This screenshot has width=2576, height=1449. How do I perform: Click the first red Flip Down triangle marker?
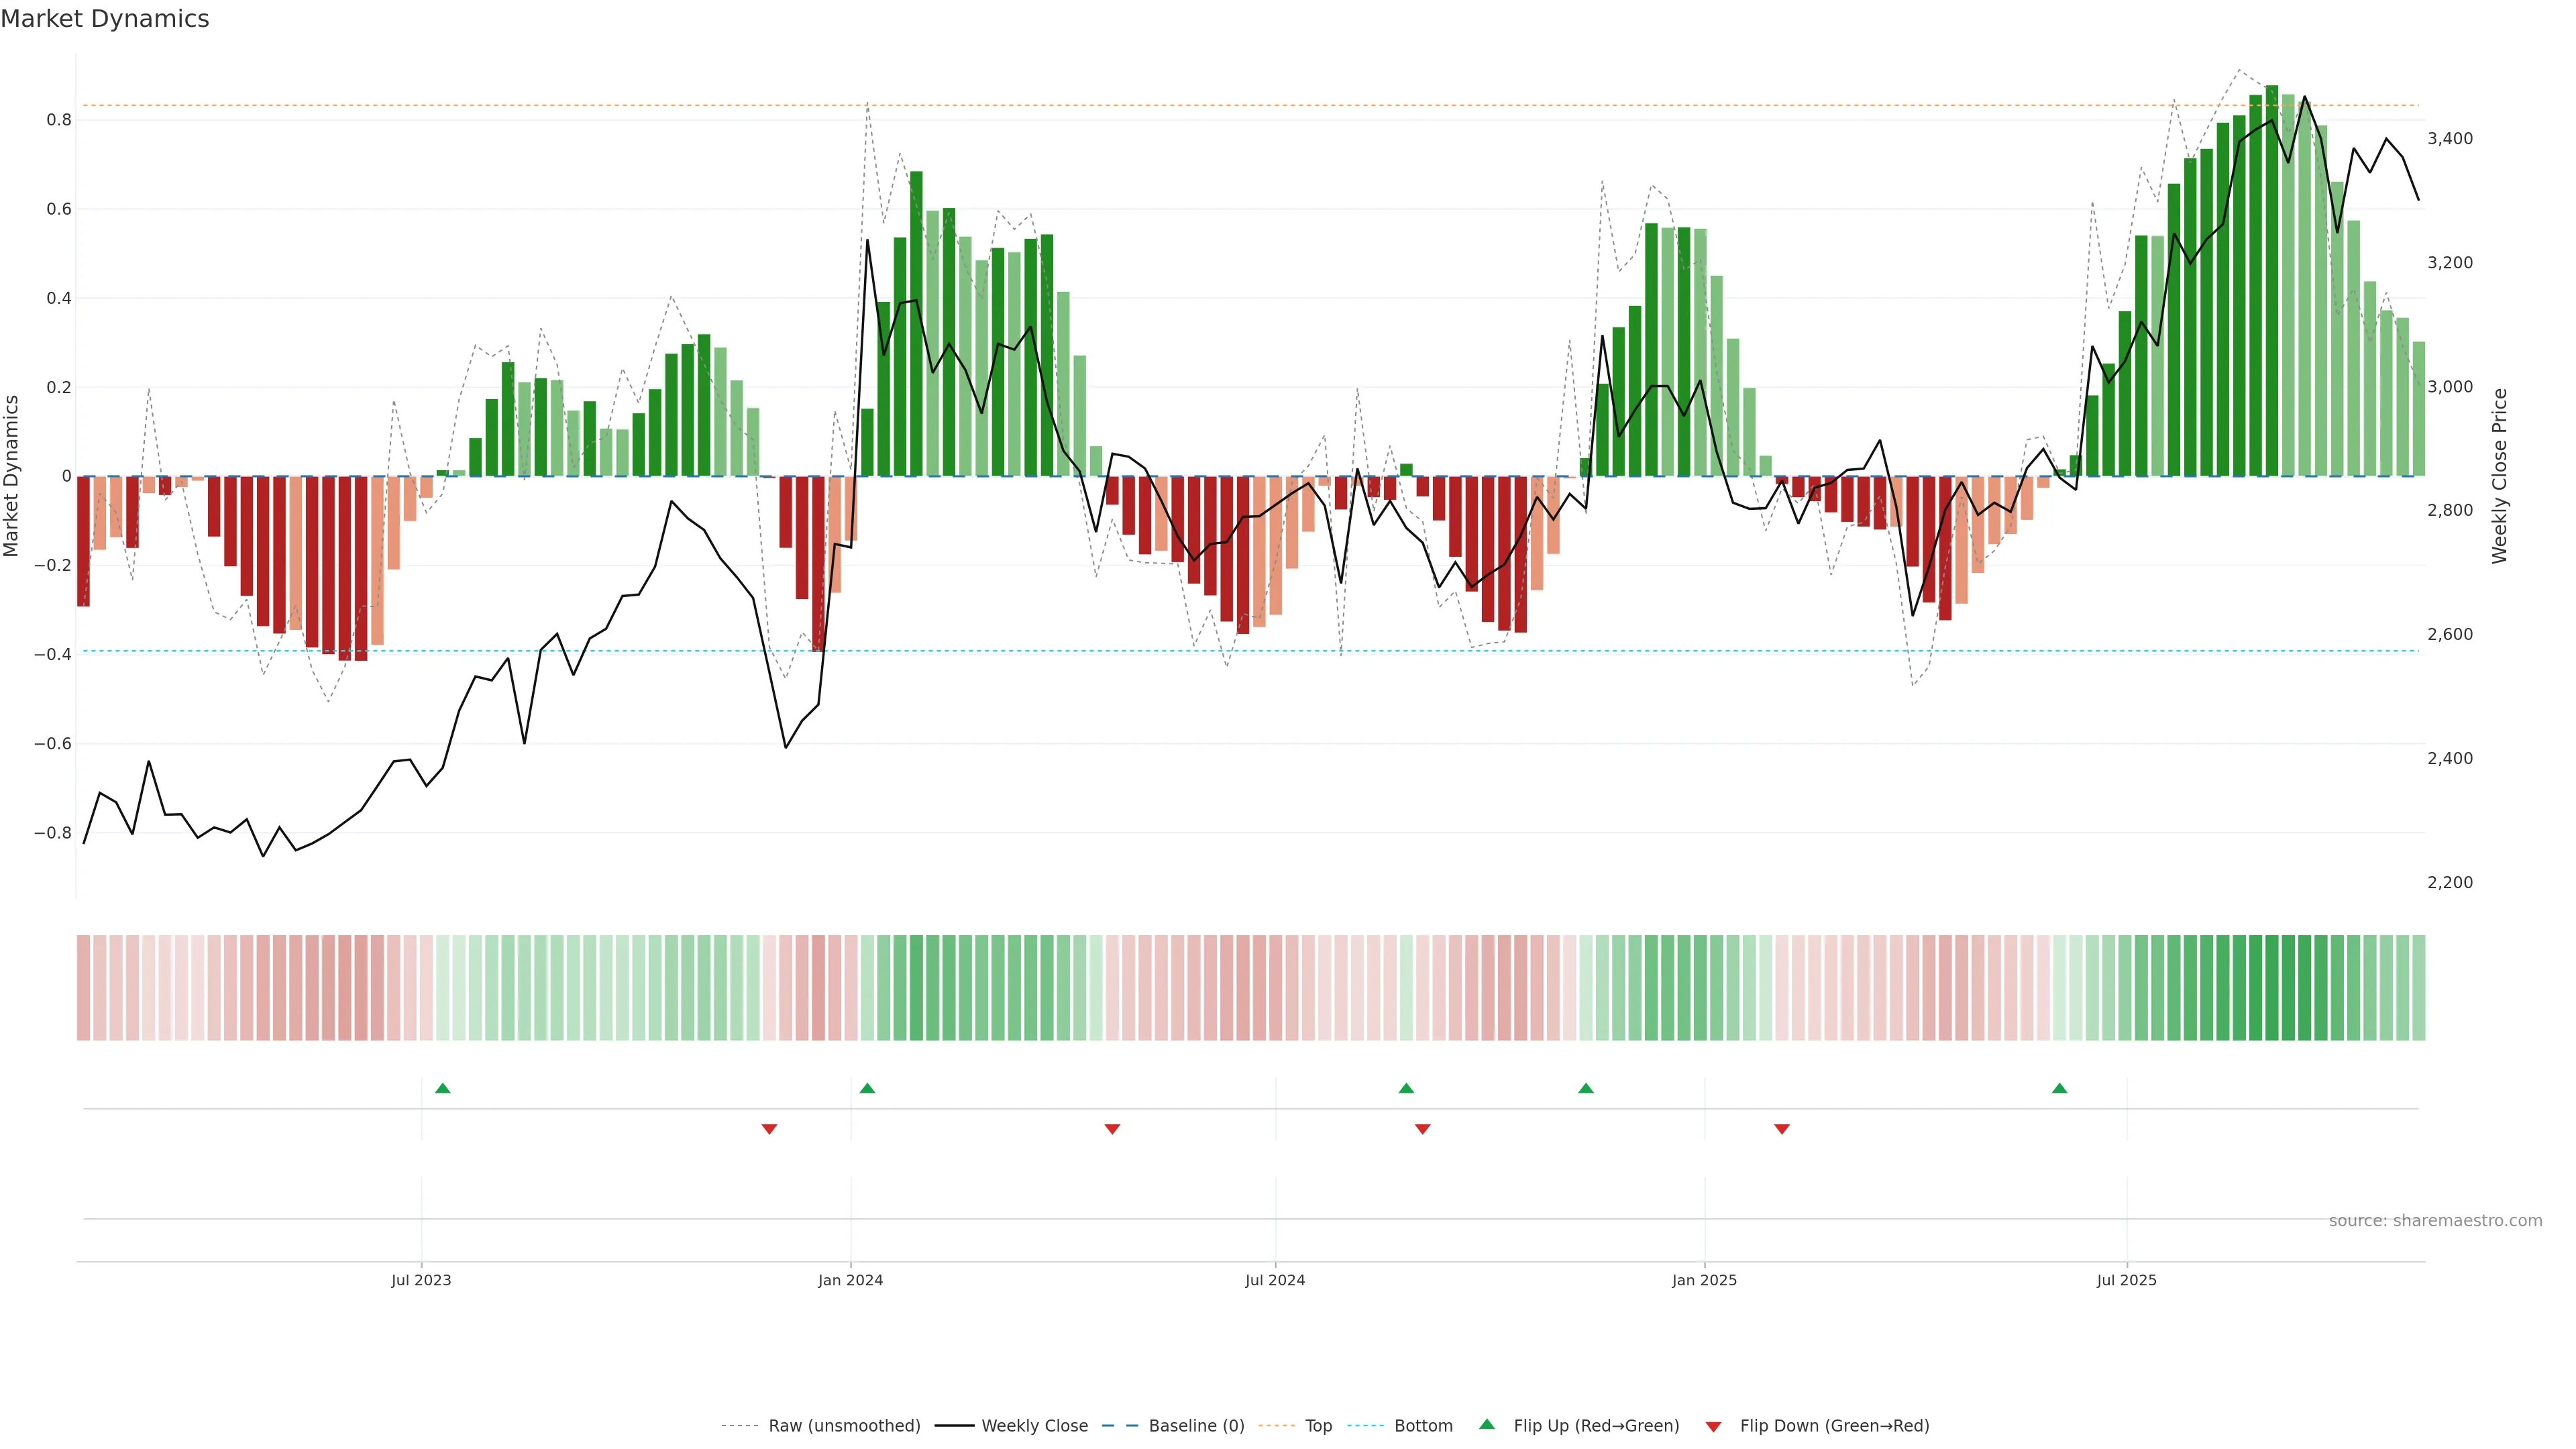769,1129
